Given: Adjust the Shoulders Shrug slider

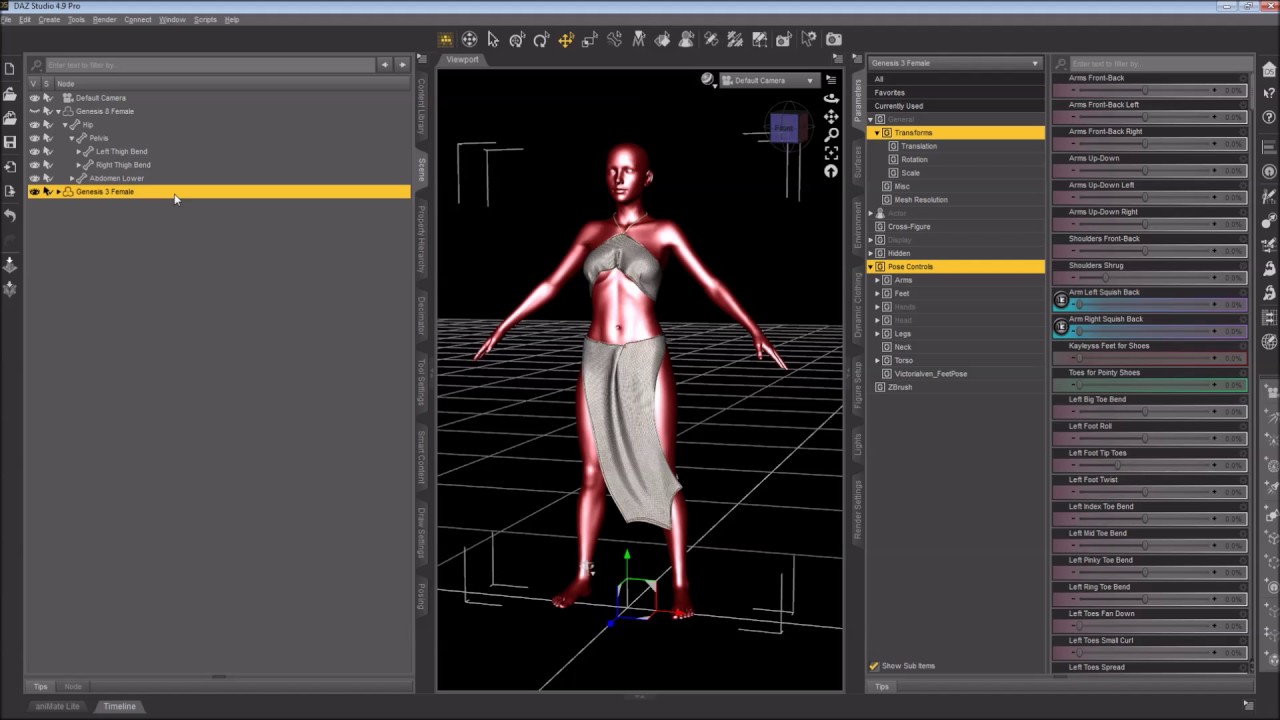Looking at the screenshot, I should tap(1150, 278).
